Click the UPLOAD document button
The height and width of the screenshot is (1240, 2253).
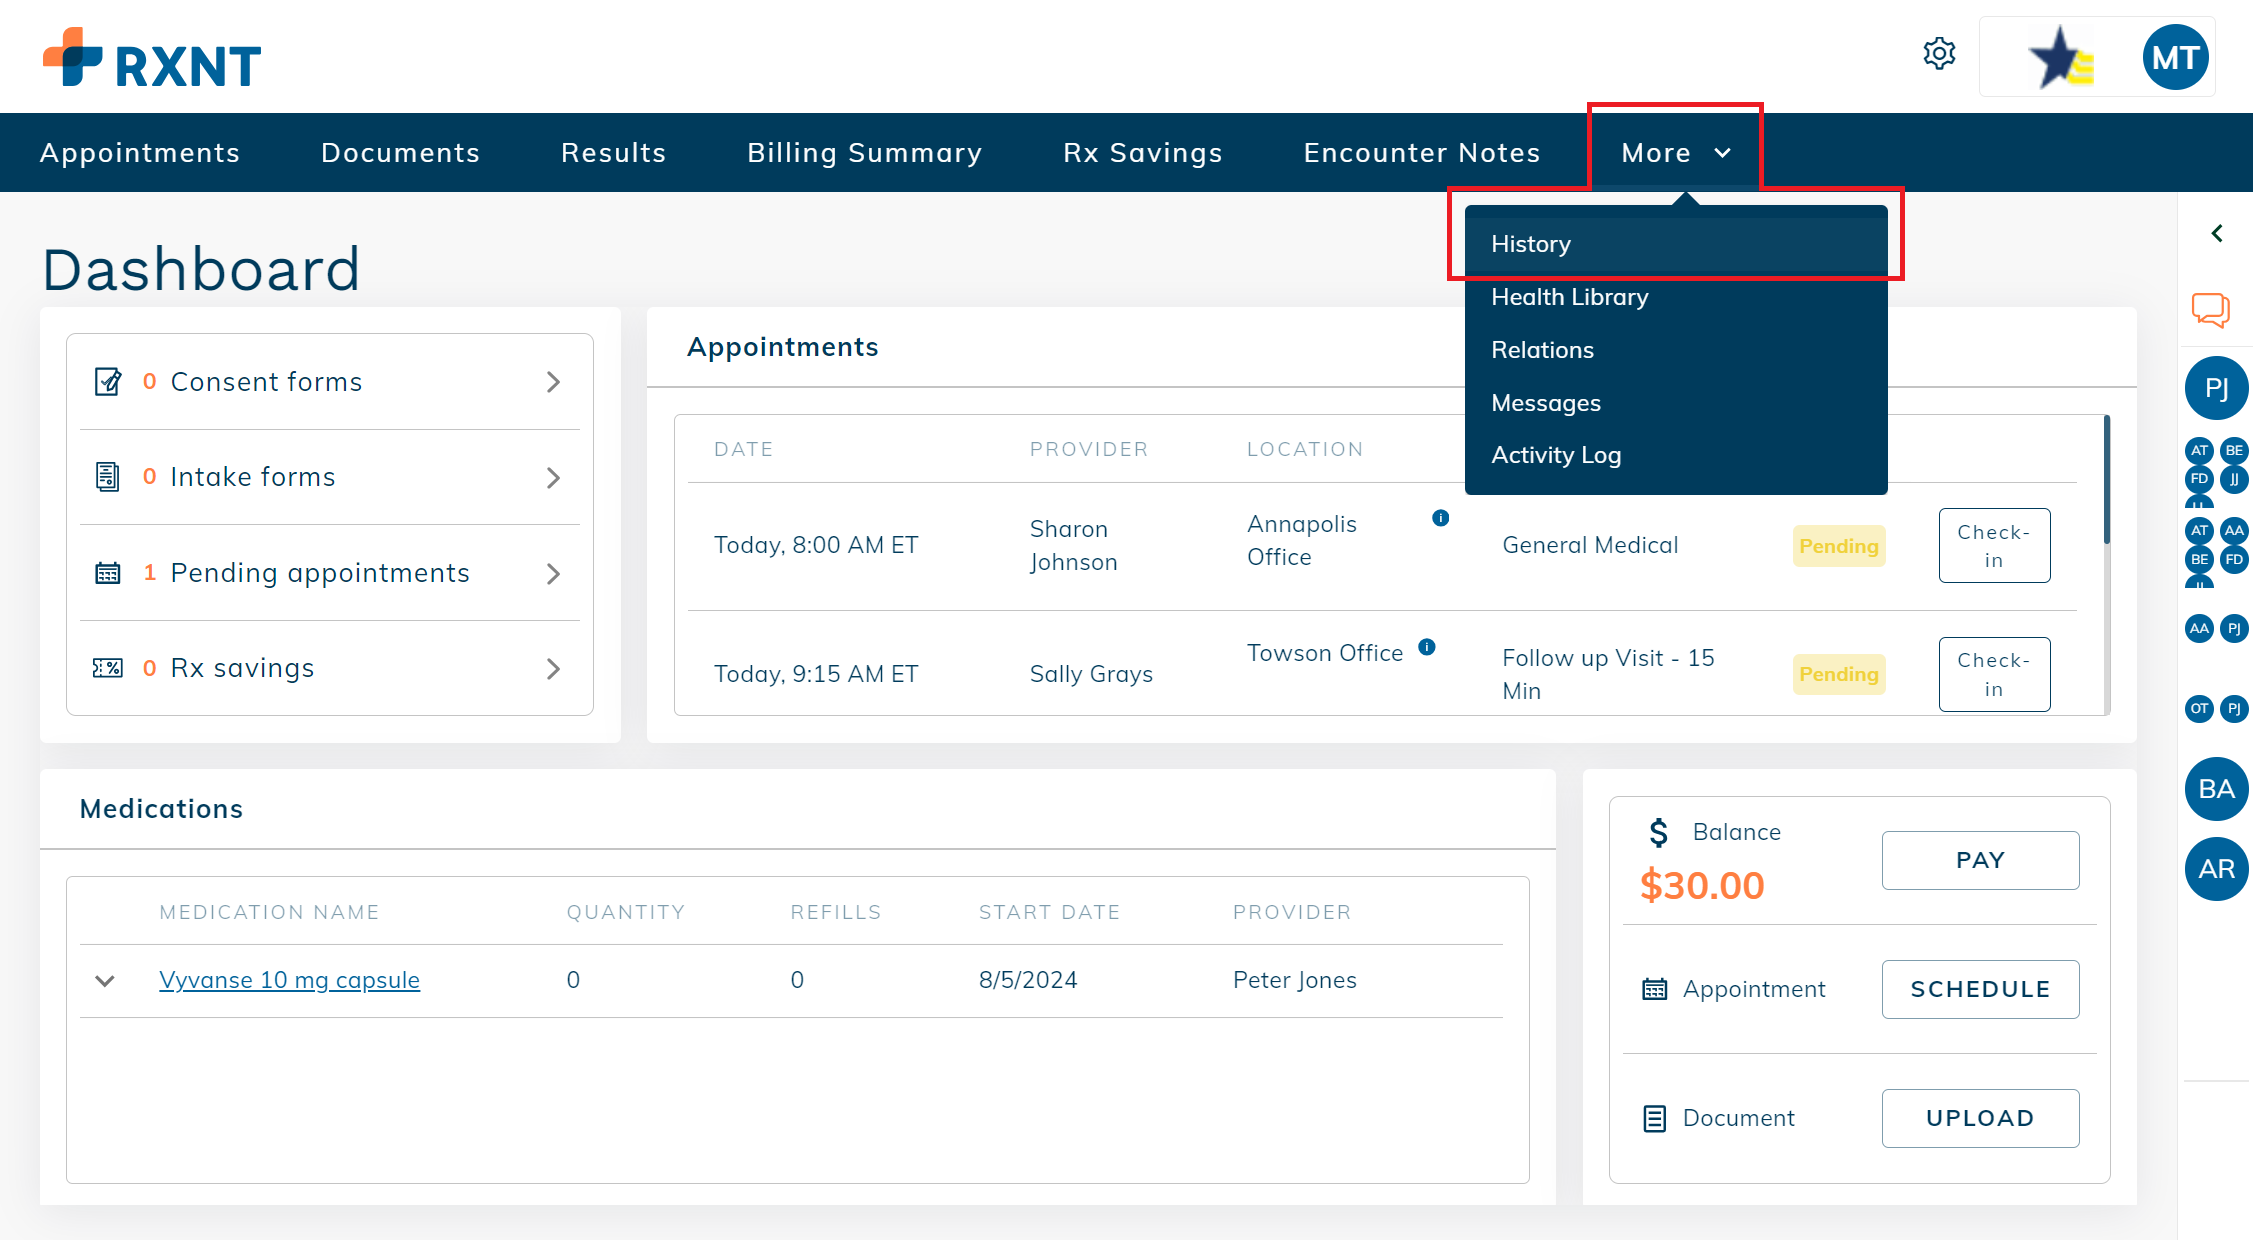[1980, 1118]
